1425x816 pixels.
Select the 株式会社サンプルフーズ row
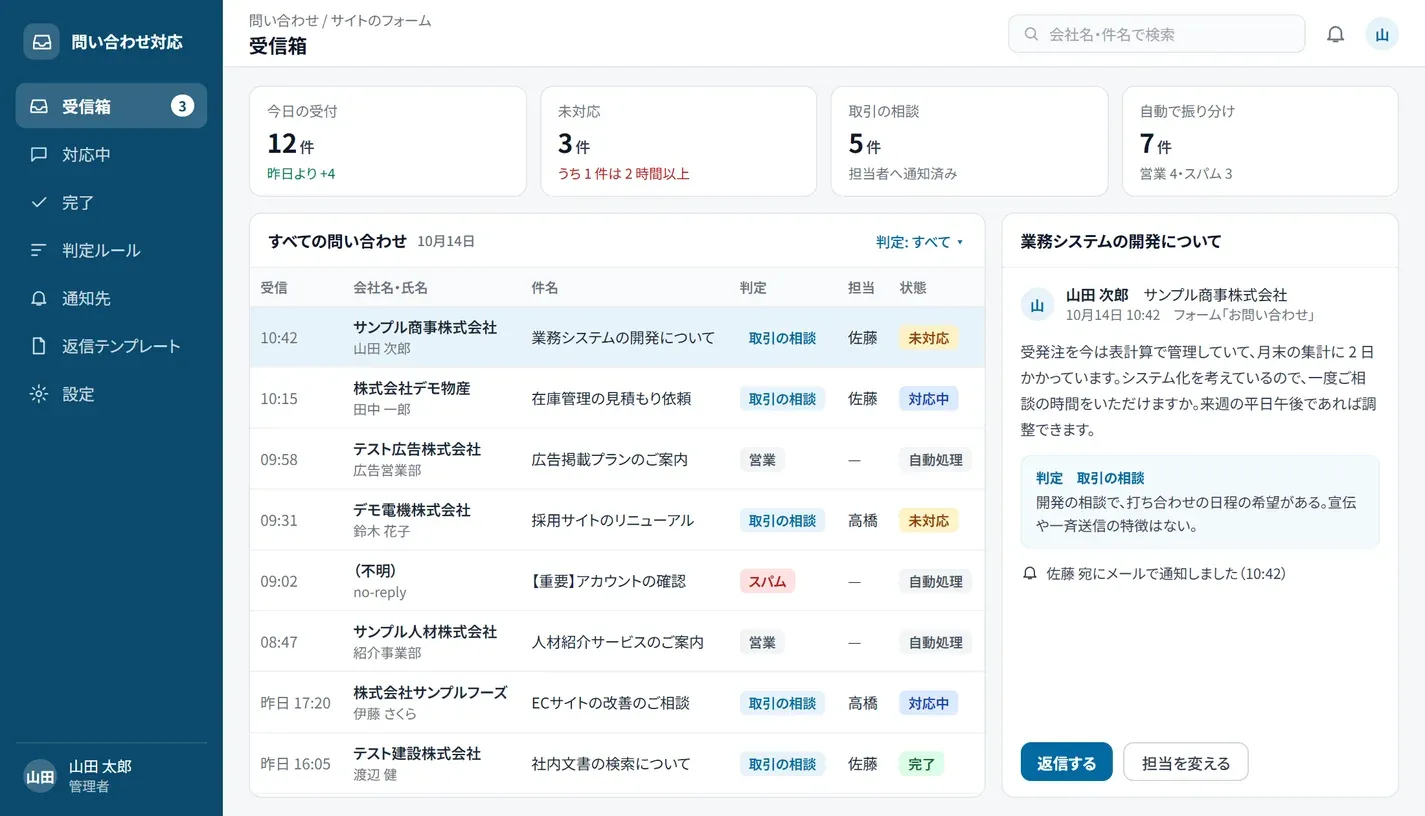point(617,703)
